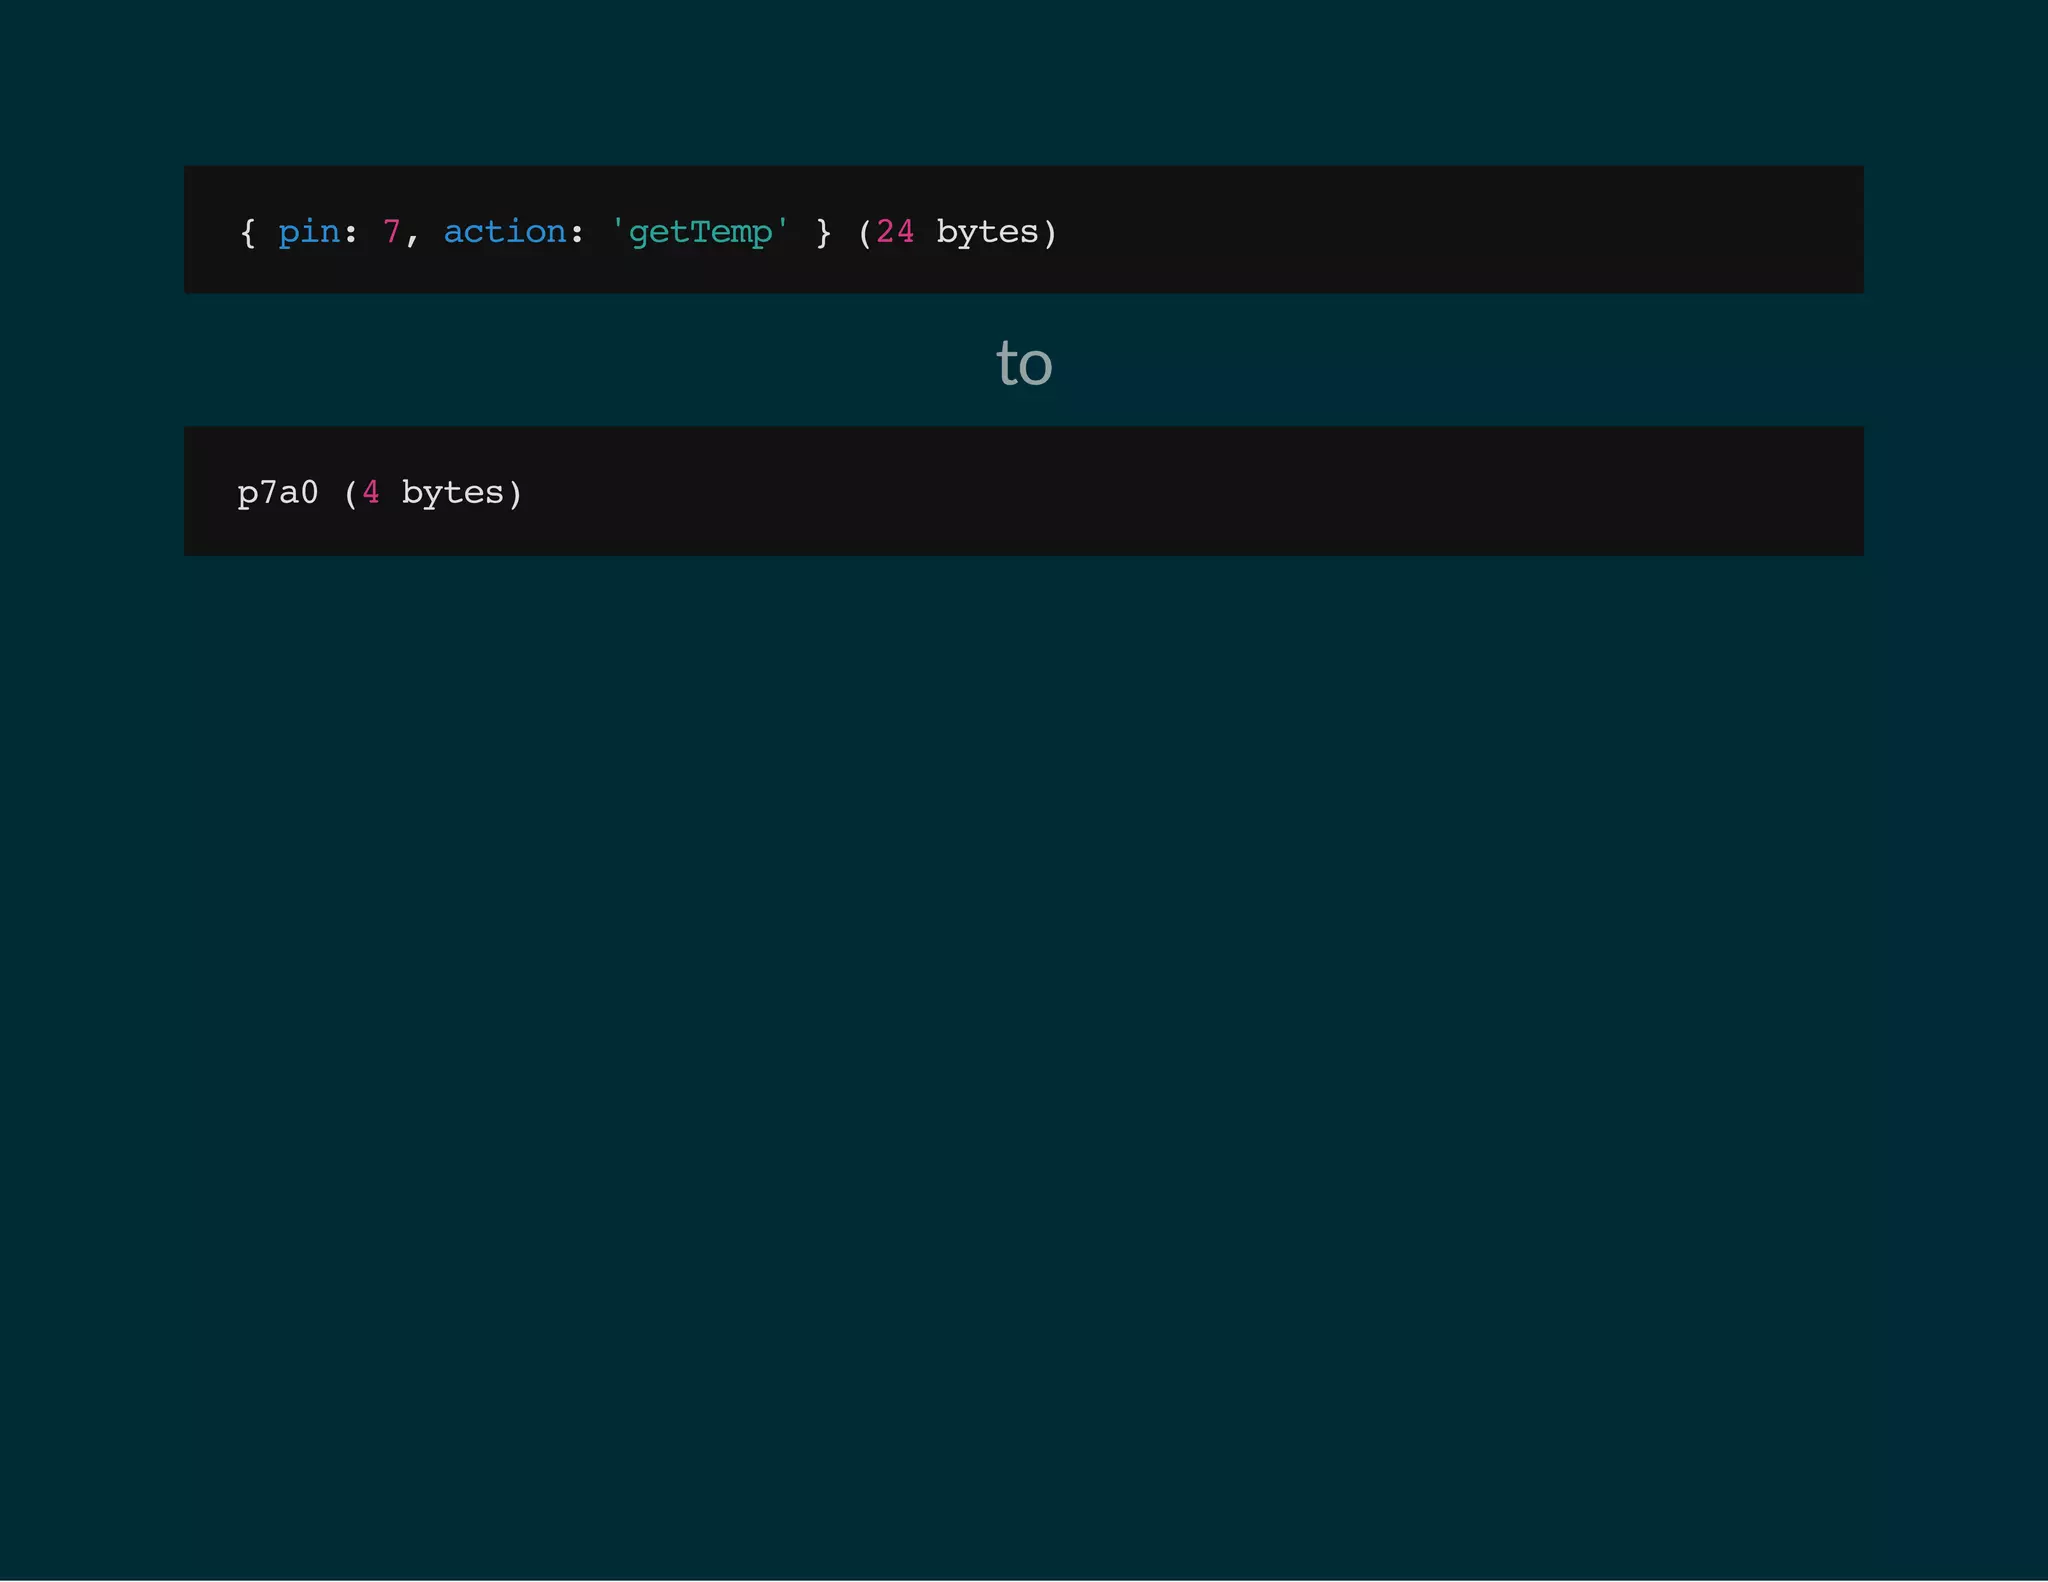The width and height of the screenshot is (2048, 1582).
Task: Click the 'p7a0' compact message text
Action: coord(278,492)
